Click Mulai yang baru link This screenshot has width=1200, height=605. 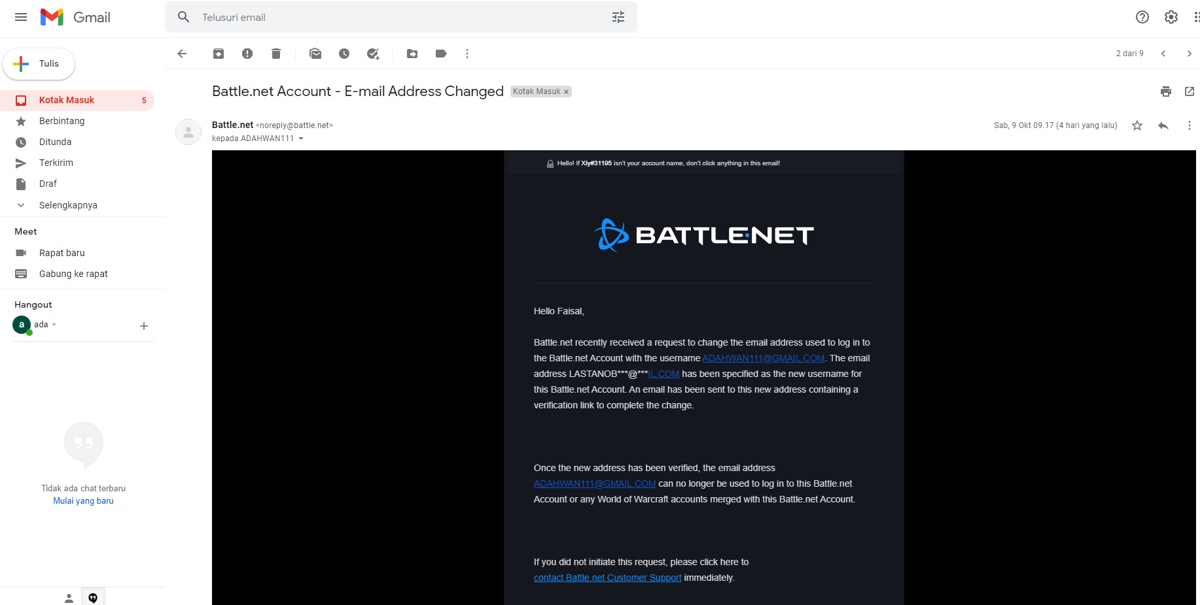[x=83, y=501]
